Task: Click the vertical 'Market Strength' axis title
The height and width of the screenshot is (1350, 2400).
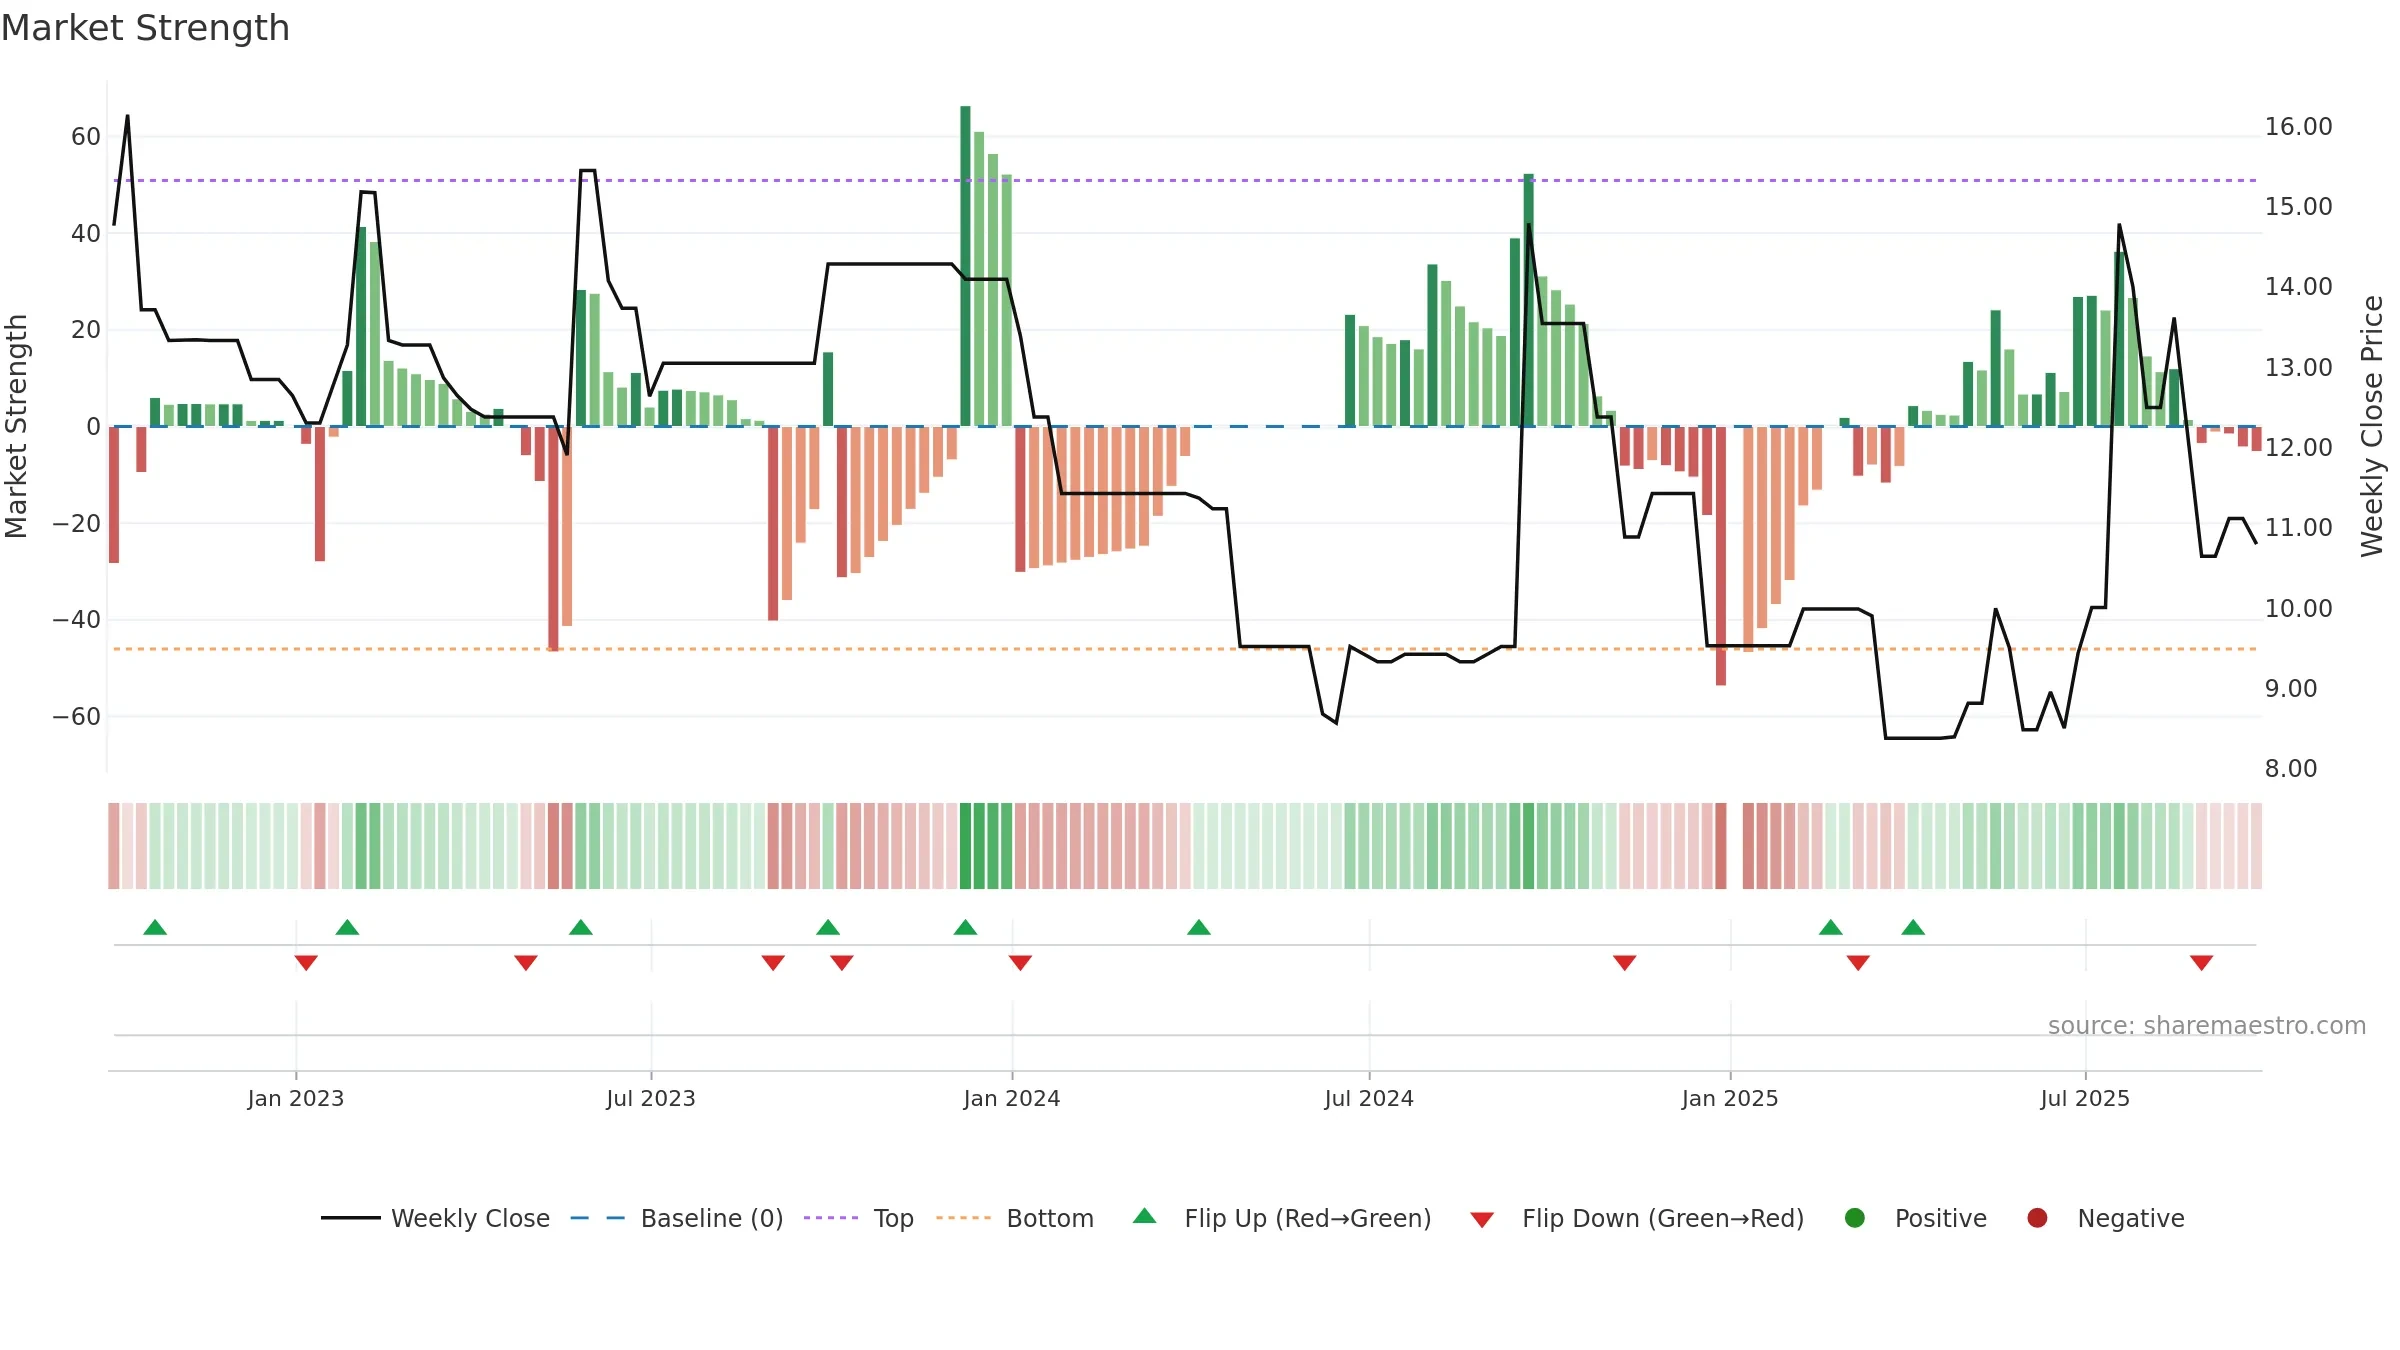Action: pyautogui.click(x=16, y=426)
